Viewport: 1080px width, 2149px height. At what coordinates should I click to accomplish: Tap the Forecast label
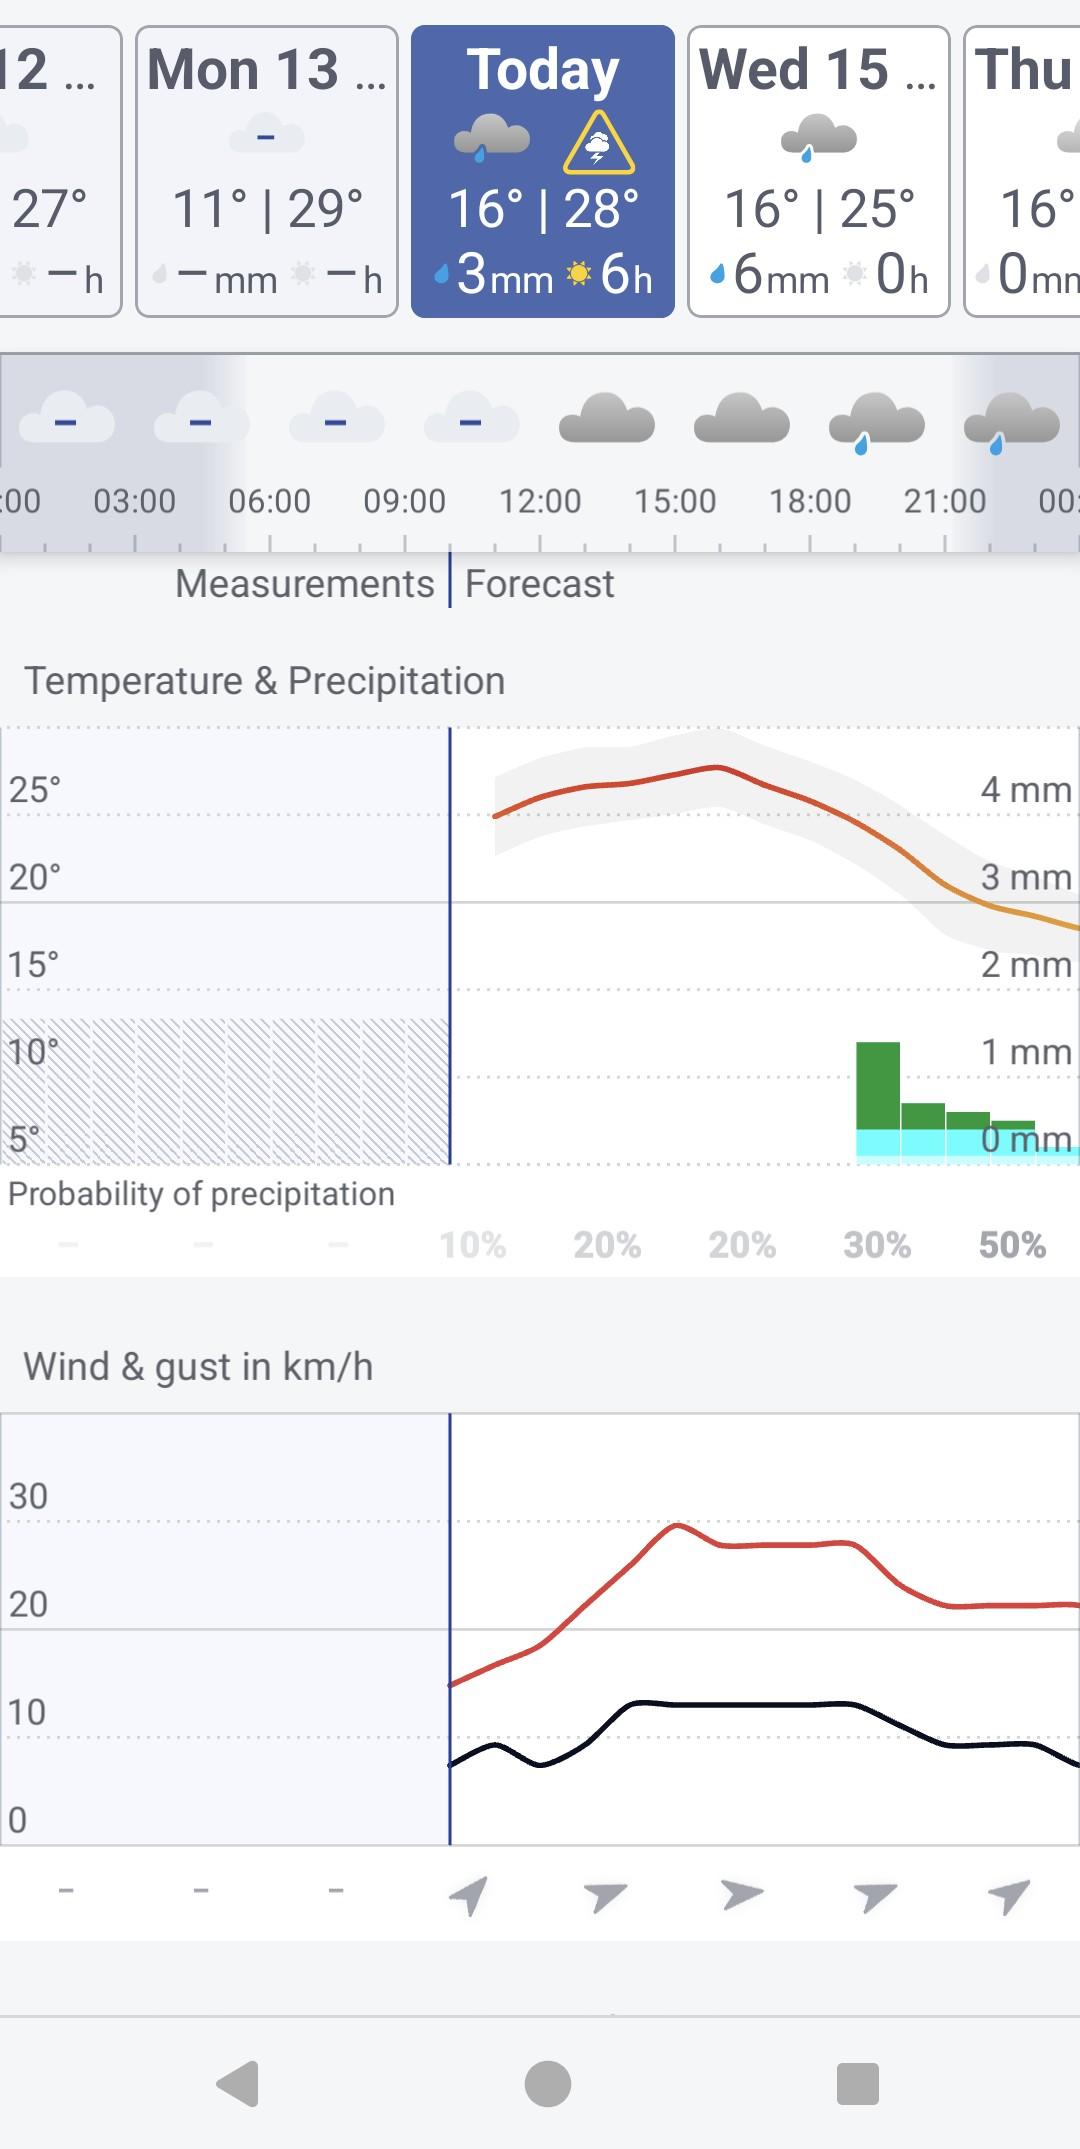pyautogui.click(x=539, y=584)
